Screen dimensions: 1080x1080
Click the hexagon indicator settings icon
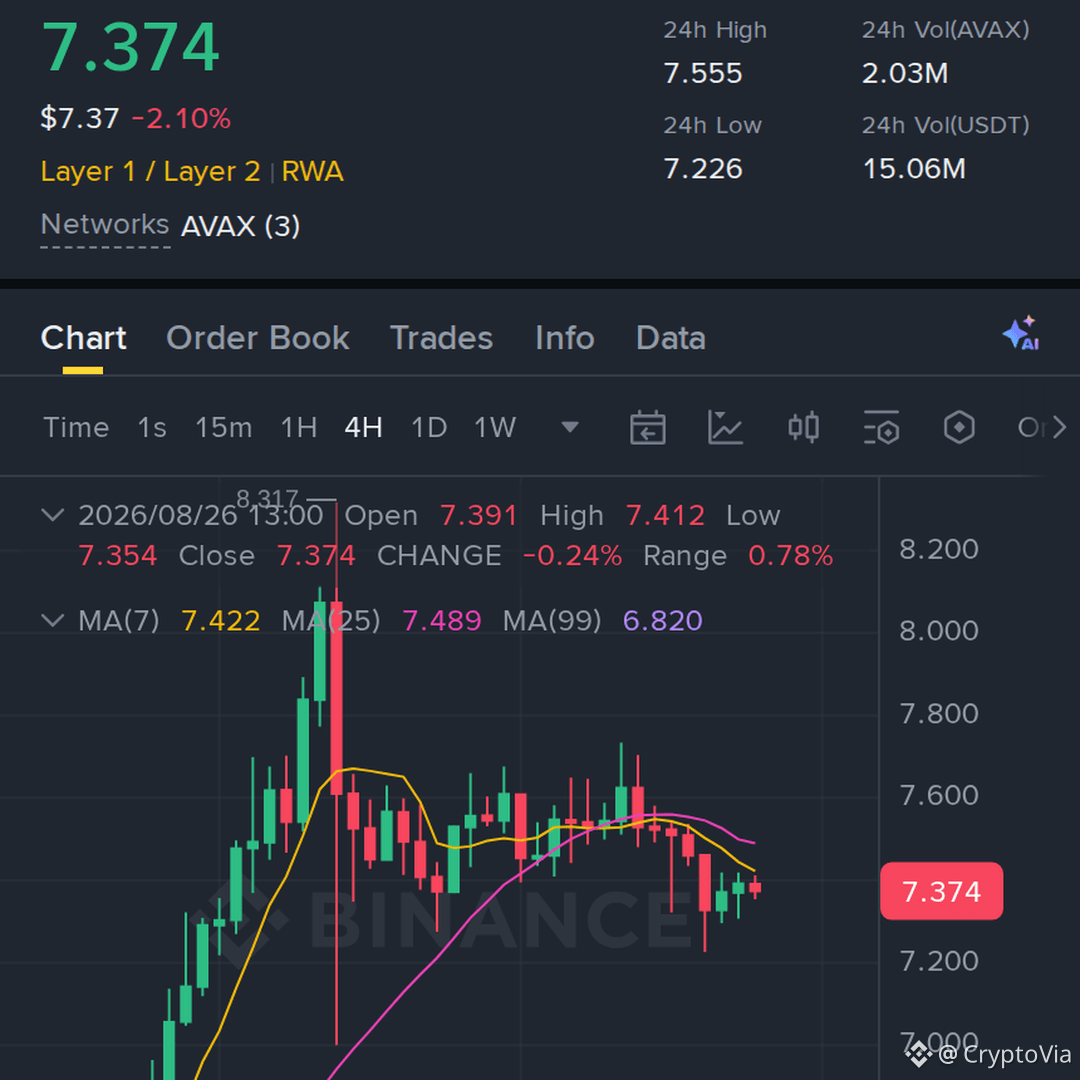coord(959,428)
